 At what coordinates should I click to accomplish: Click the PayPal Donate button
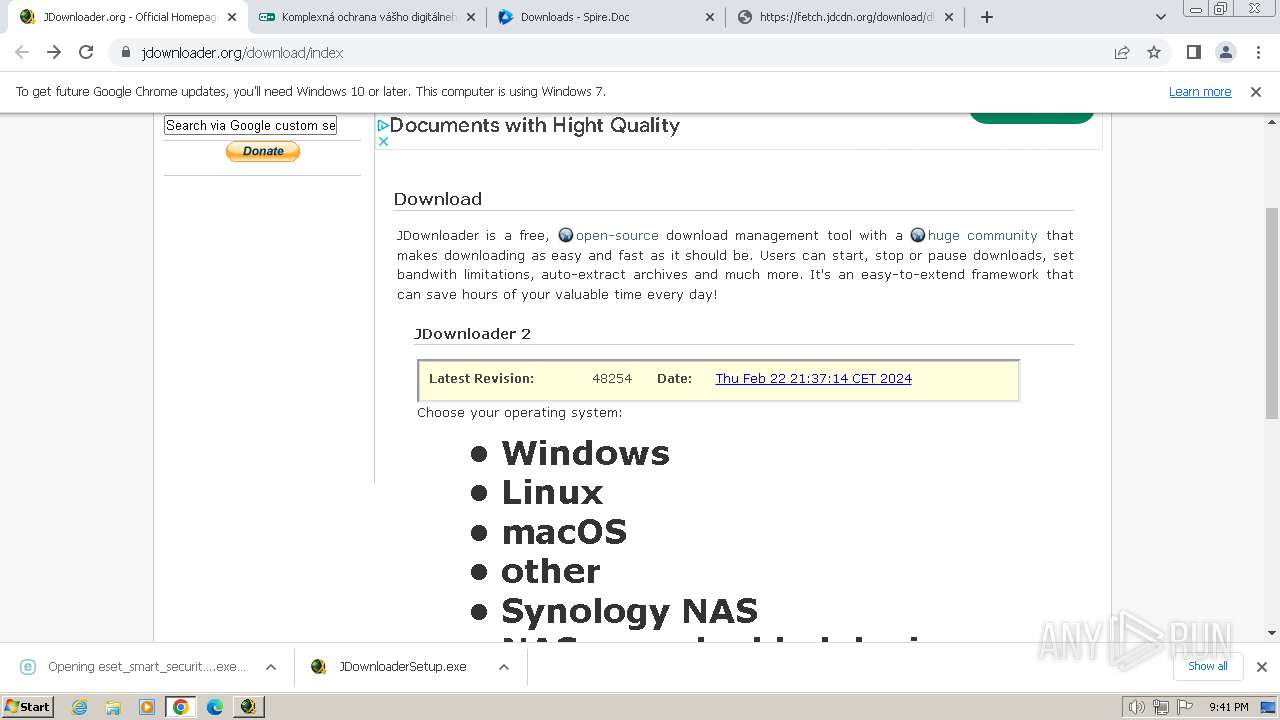(263, 151)
